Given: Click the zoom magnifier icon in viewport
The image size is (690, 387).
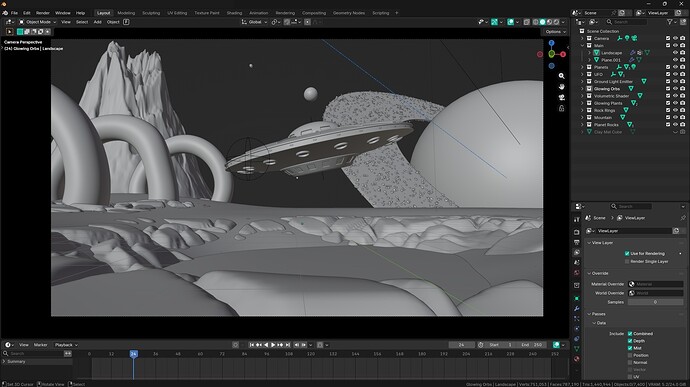Looking at the screenshot, I should (562, 76).
